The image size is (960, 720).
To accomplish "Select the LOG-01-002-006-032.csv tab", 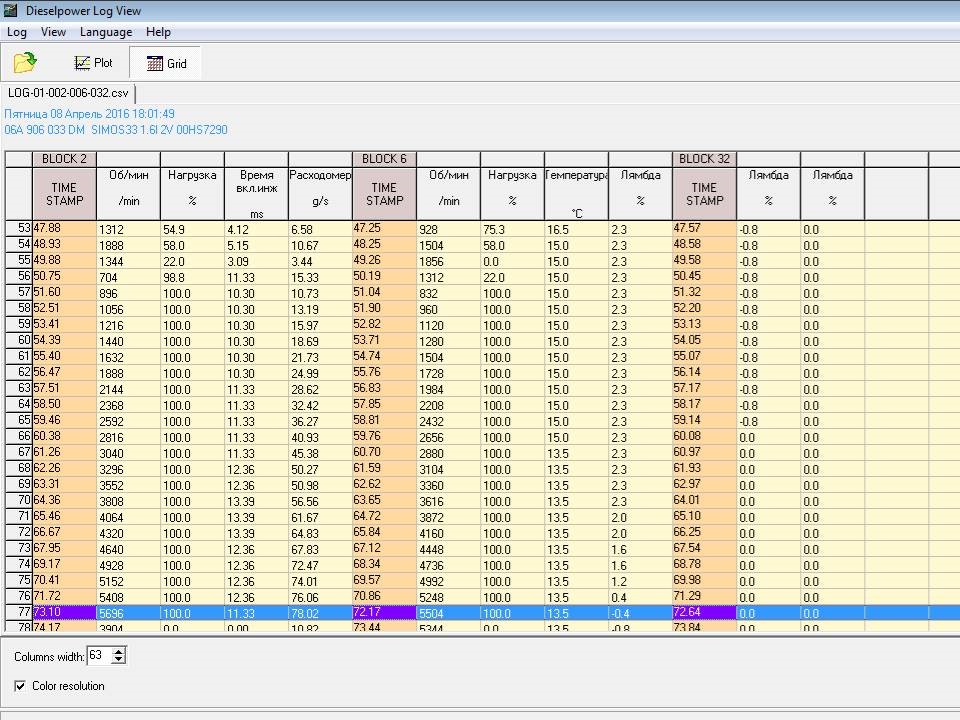I will [x=68, y=93].
